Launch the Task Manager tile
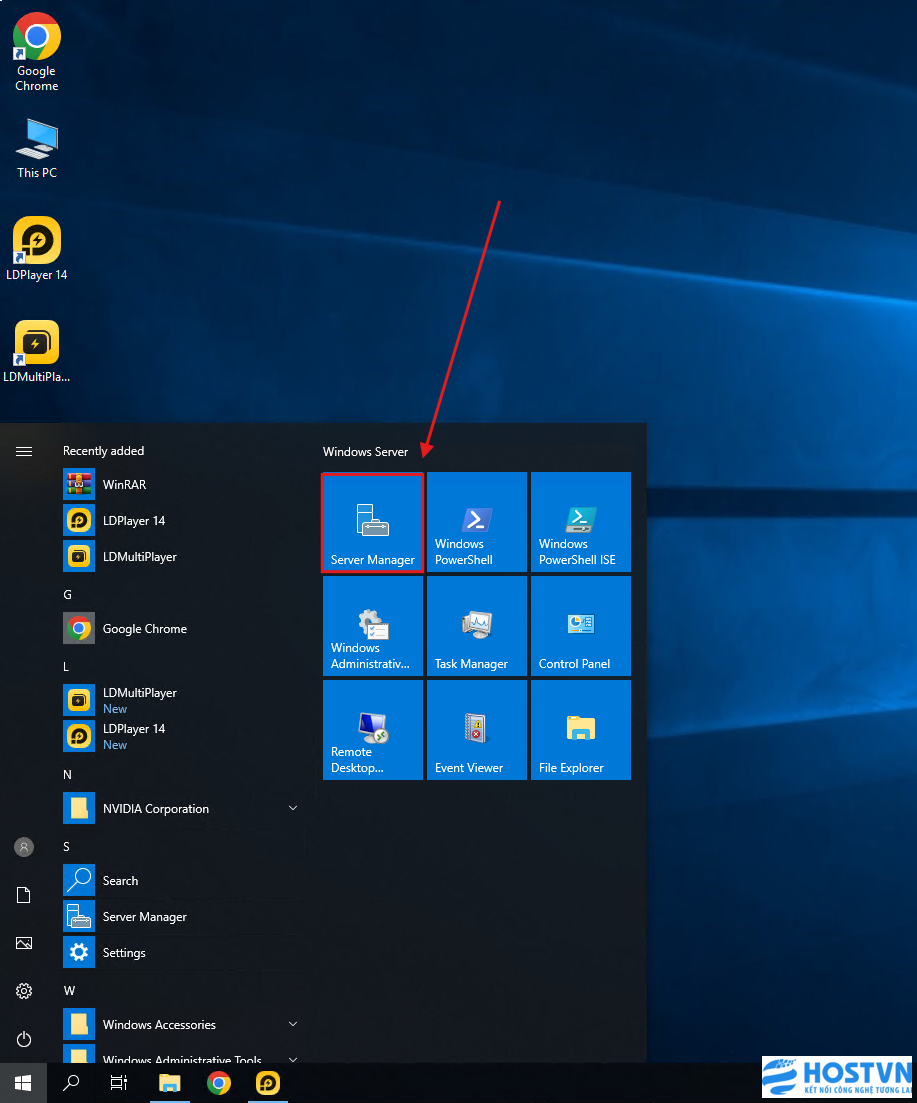This screenshot has width=917, height=1103. point(477,626)
